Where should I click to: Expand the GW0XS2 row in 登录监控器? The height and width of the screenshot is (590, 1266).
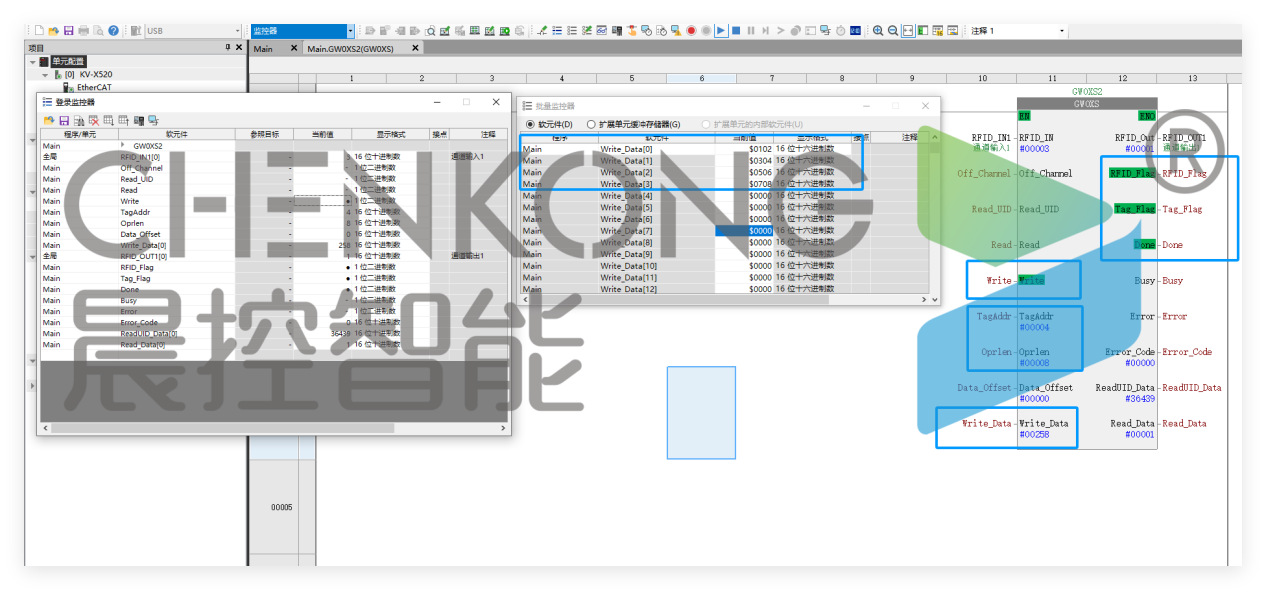tap(124, 145)
